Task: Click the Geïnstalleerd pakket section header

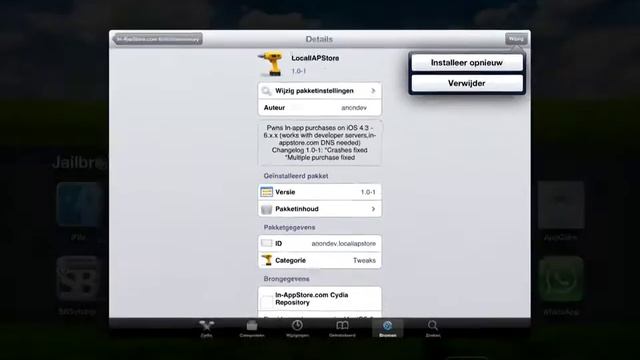Action: click(296, 176)
